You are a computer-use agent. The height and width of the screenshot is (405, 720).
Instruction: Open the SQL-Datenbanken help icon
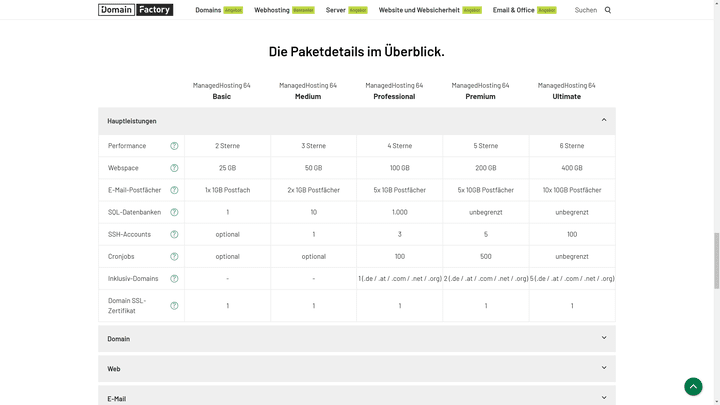(174, 212)
